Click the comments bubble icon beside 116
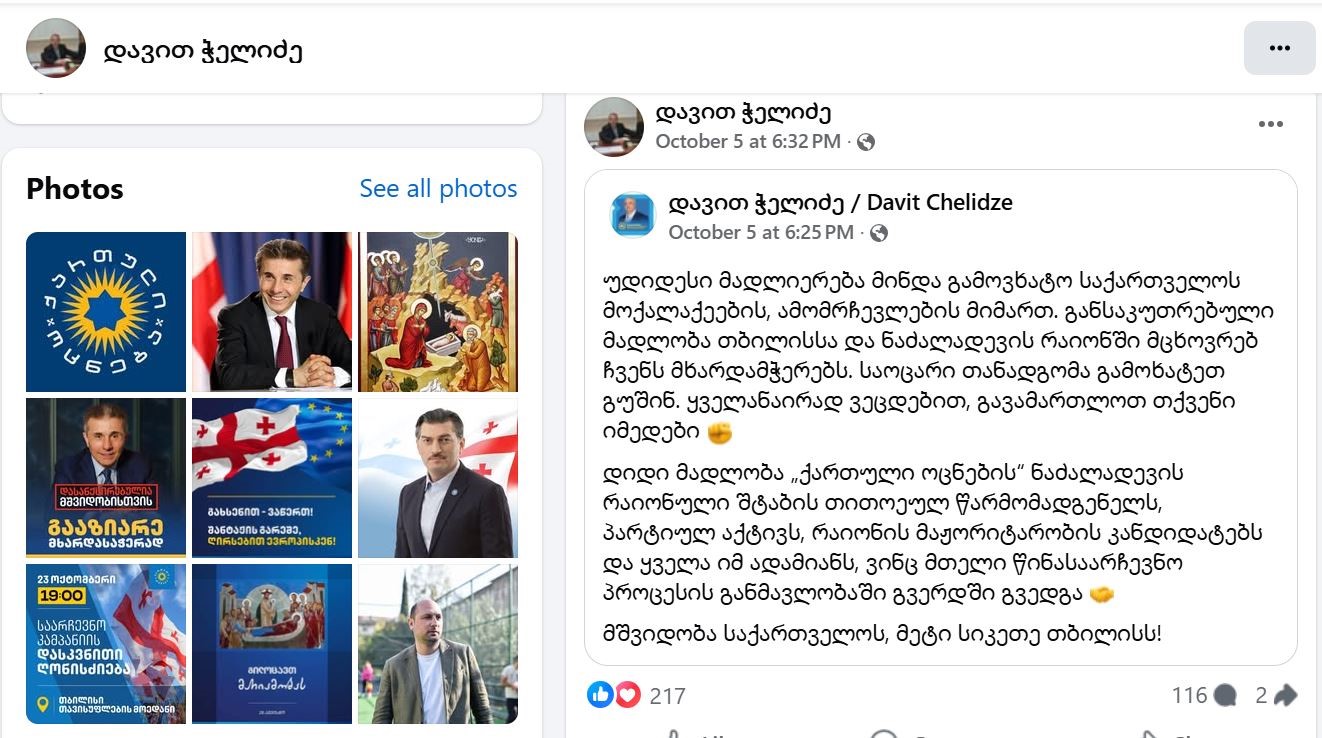This screenshot has height=738, width=1322. coord(1225,695)
